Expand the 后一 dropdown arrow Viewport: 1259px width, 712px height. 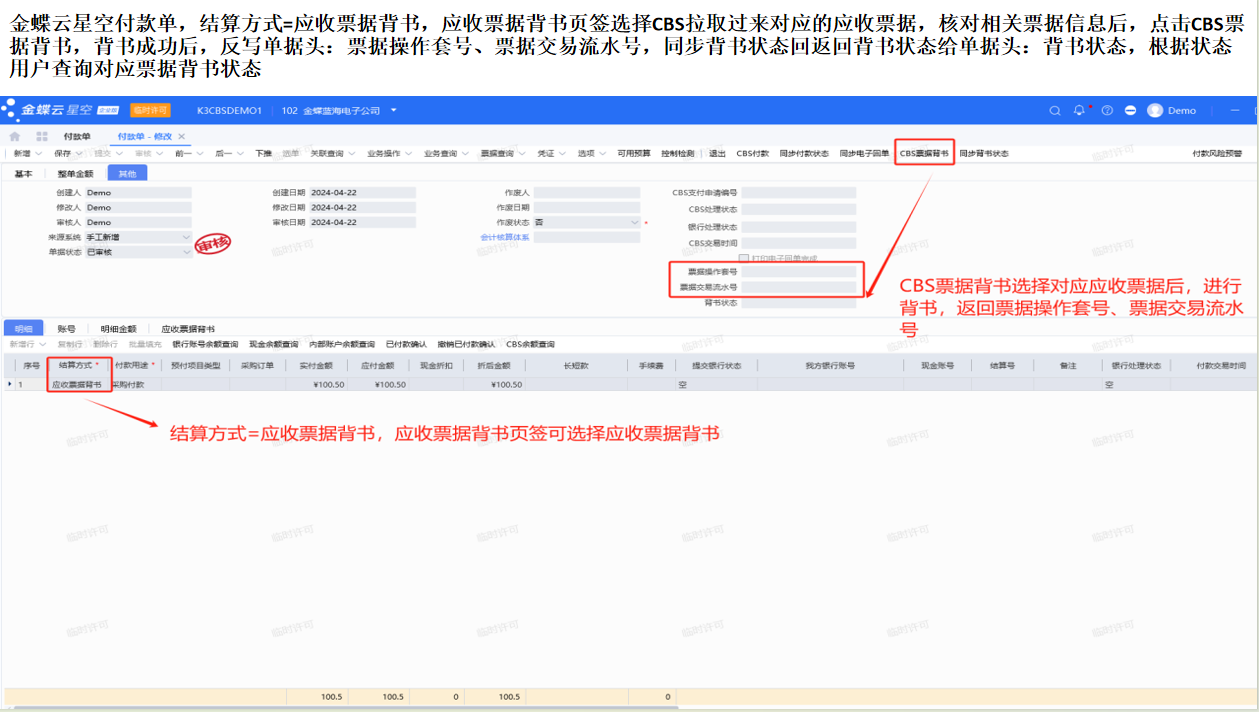pyautogui.click(x=241, y=153)
